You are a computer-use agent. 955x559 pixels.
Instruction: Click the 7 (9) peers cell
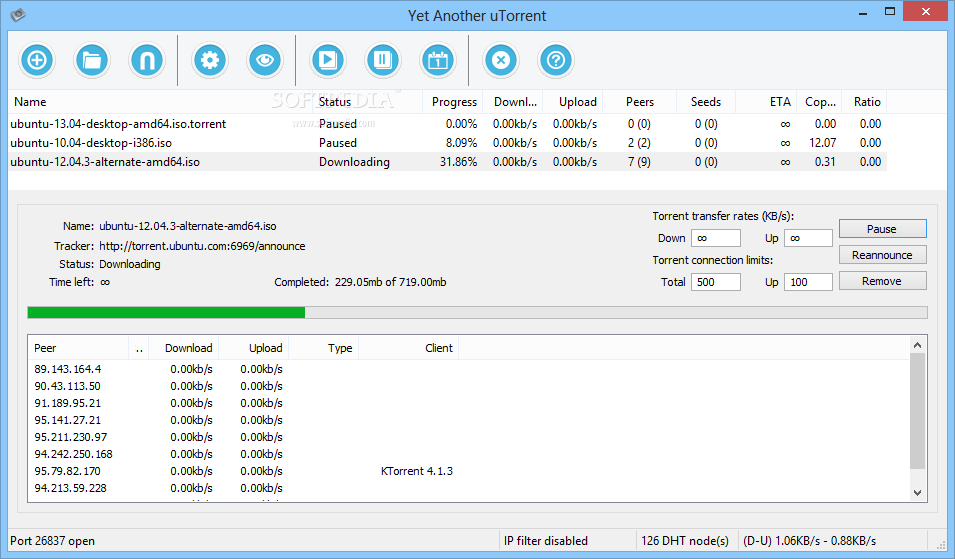(639, 162)
